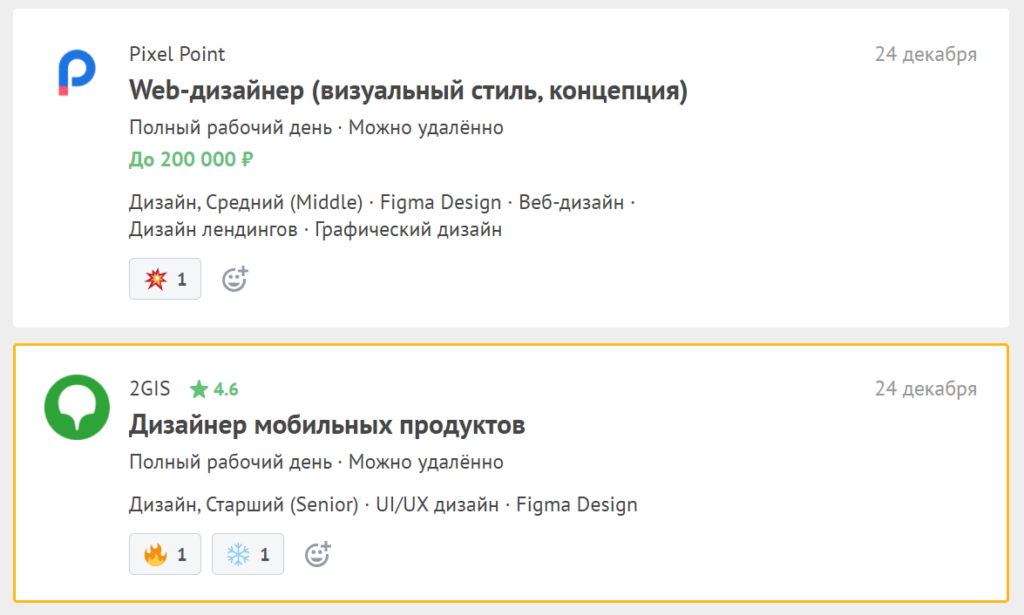Click the green 2GIS company logo
Screen dimensions: 1024x615
click(x=77, y=407)
